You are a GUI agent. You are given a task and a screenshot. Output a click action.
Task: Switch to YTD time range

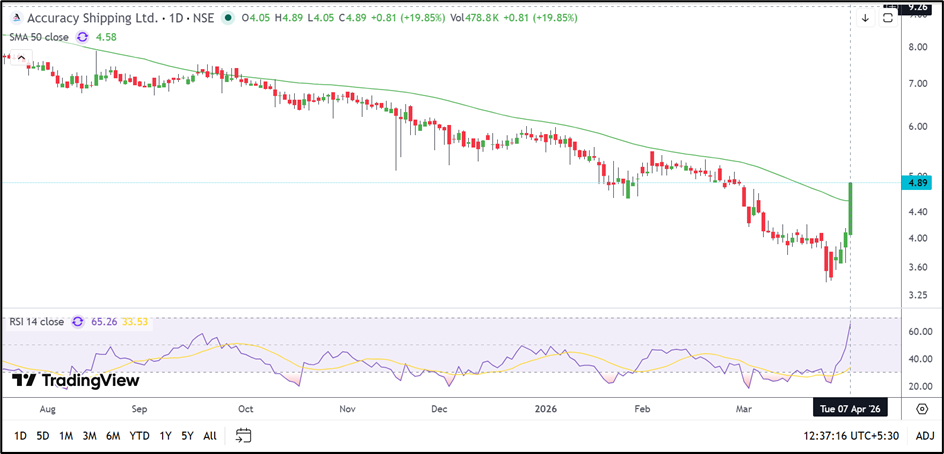click(140, 435)
